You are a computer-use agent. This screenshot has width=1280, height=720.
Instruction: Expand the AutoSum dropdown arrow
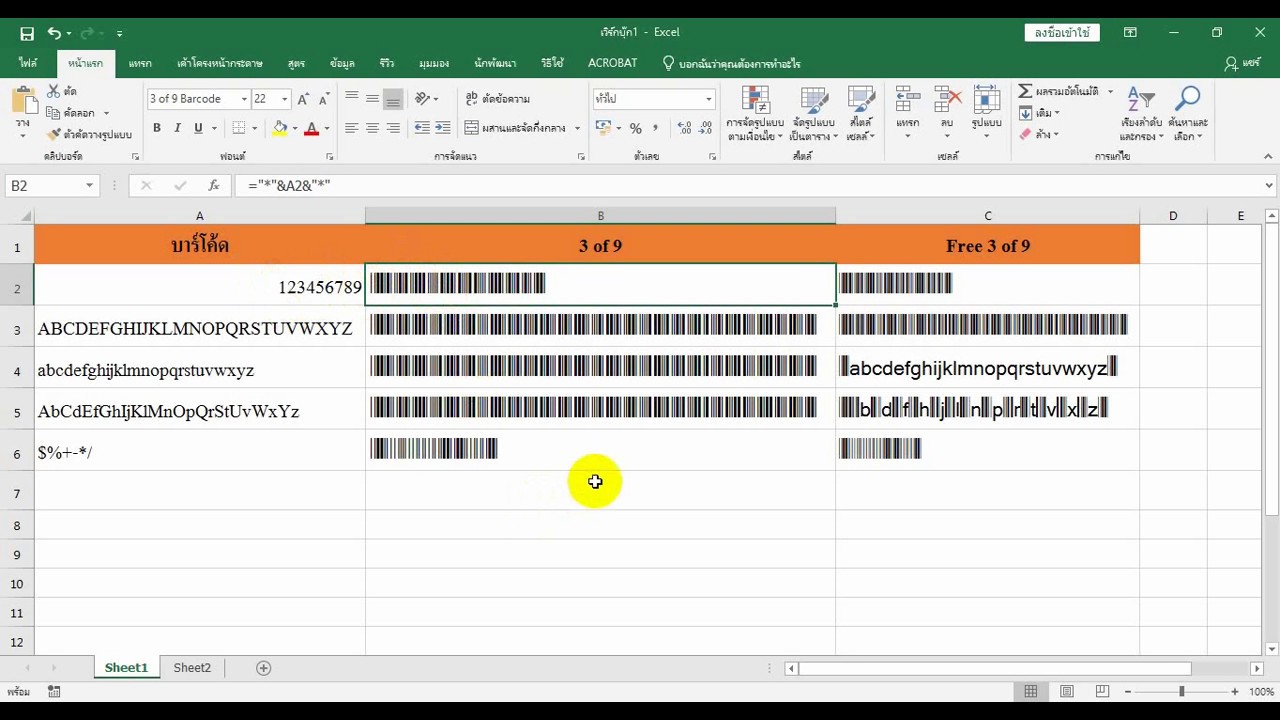pyautogui.click(x=1109, y=91)
